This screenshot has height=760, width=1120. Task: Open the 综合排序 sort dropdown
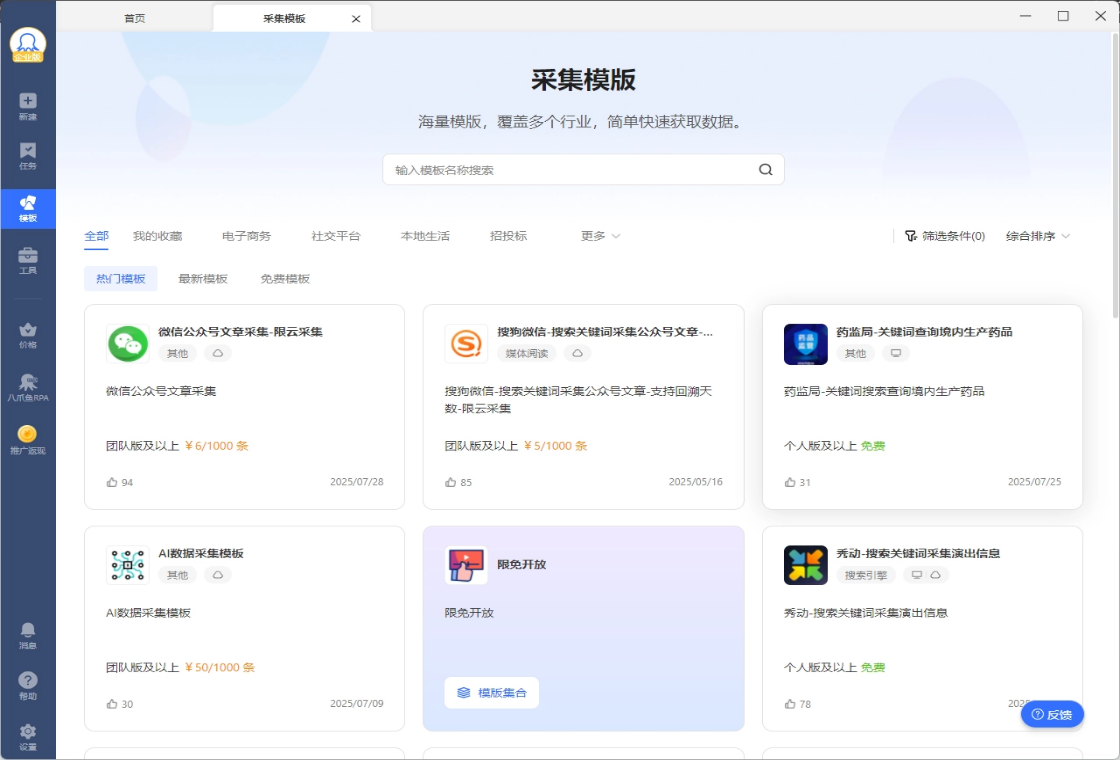(x=1038, y=236)
